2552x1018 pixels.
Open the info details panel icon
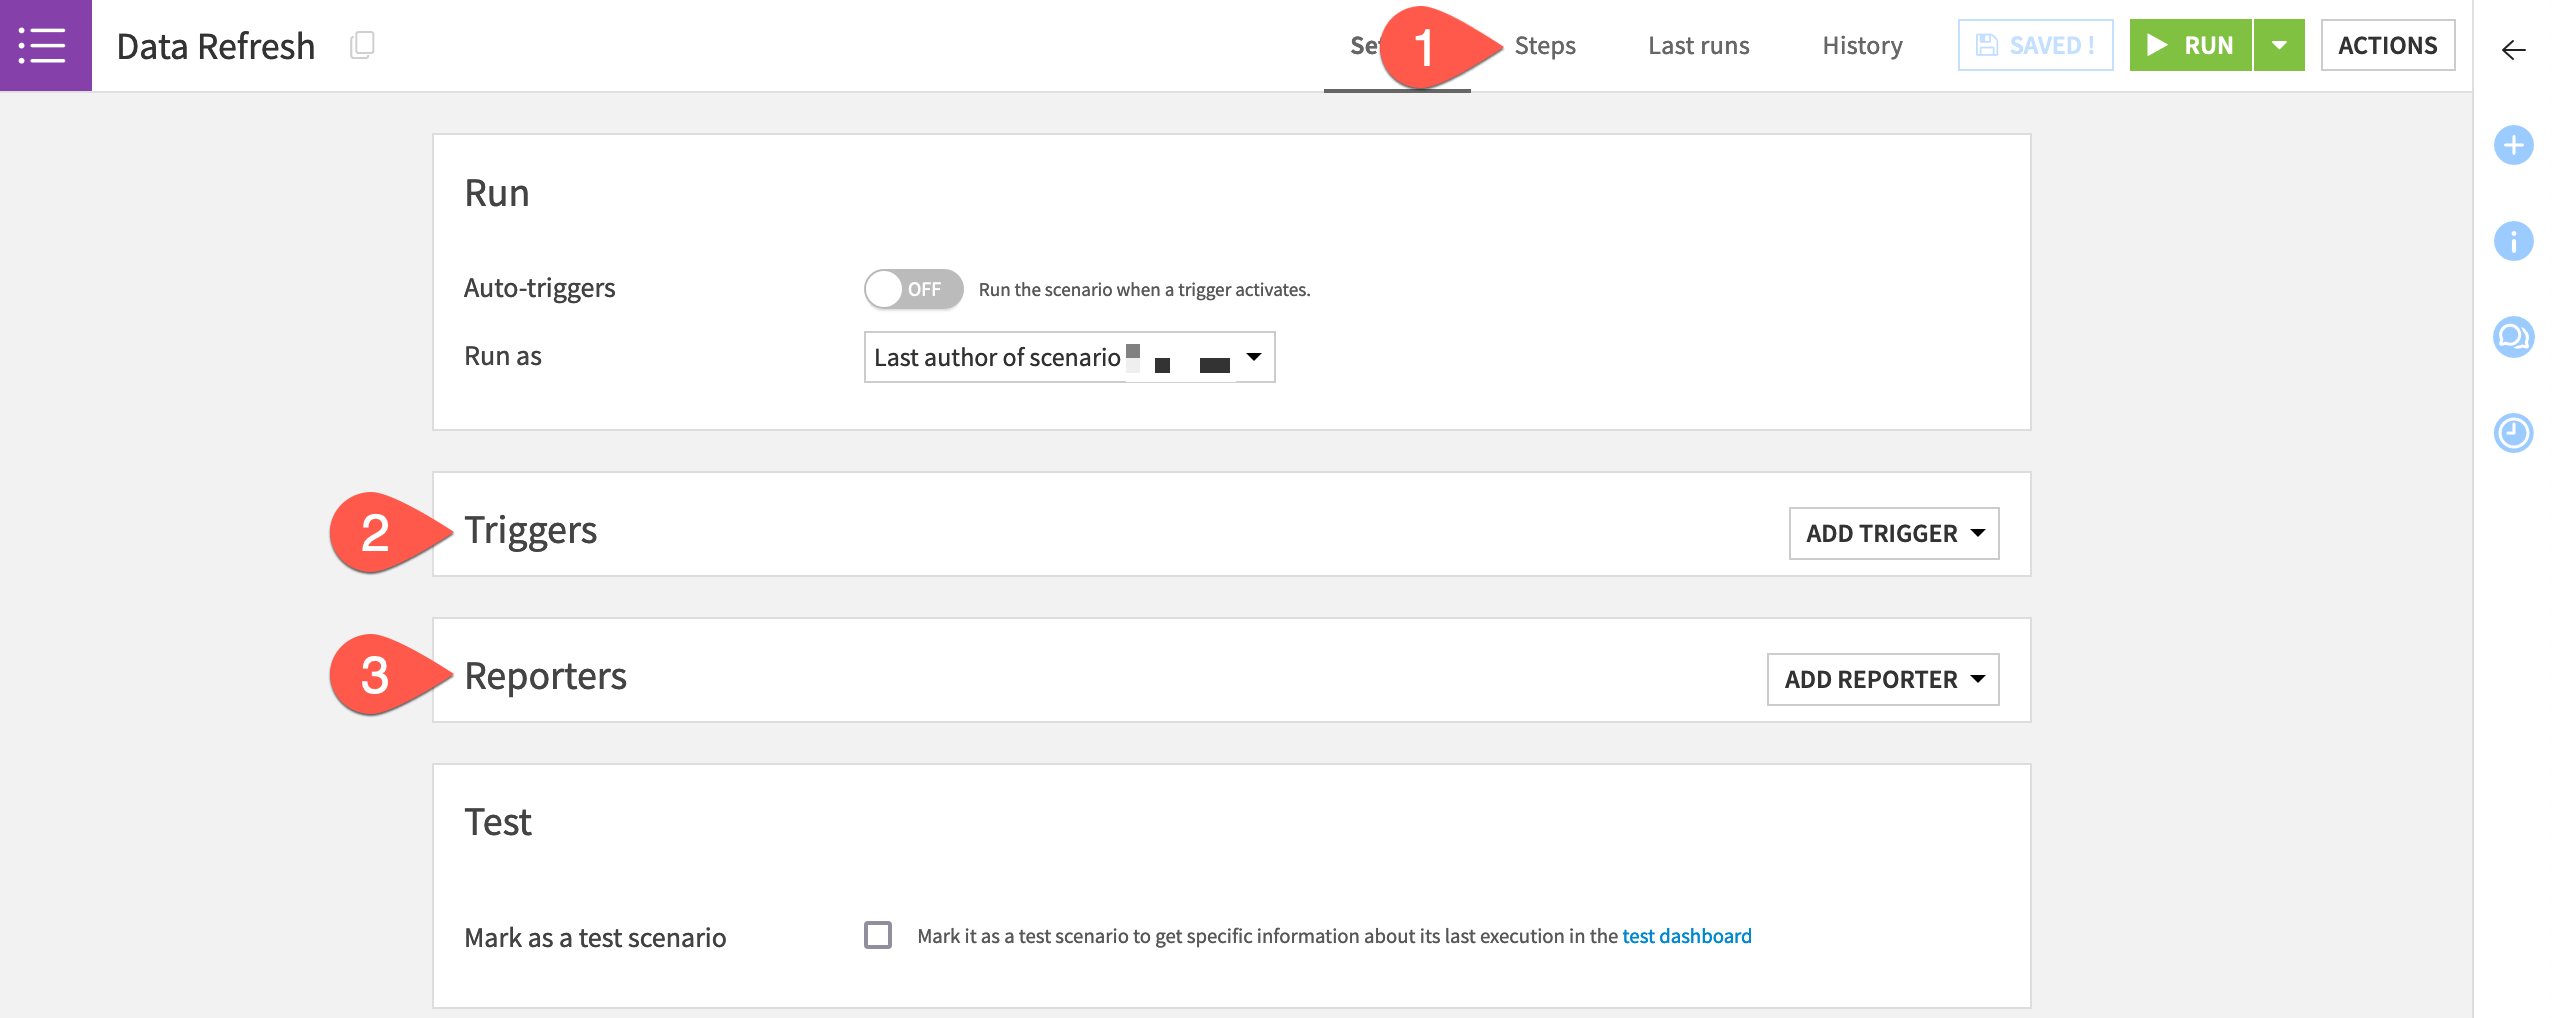click(2512, 241)
